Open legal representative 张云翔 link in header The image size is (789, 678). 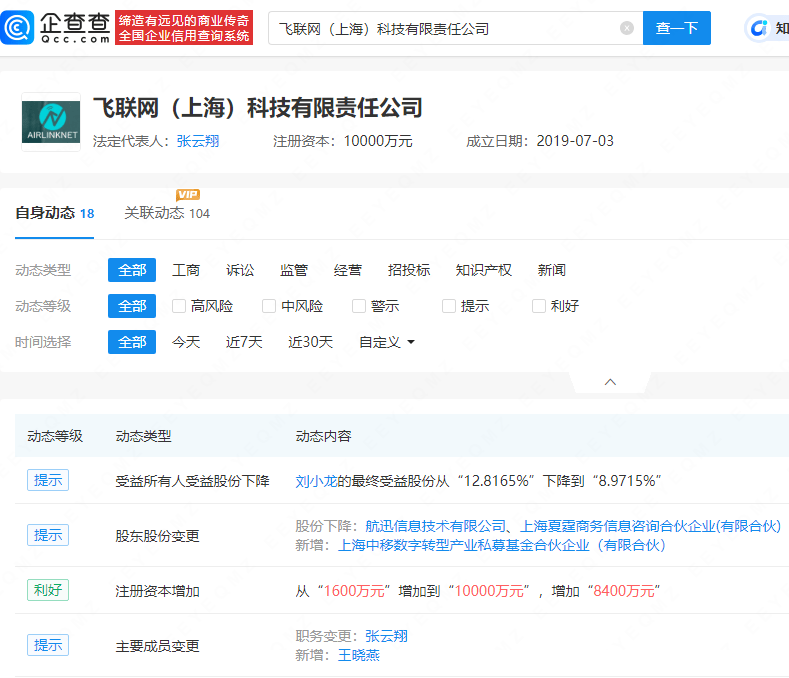tap(198, 141)
